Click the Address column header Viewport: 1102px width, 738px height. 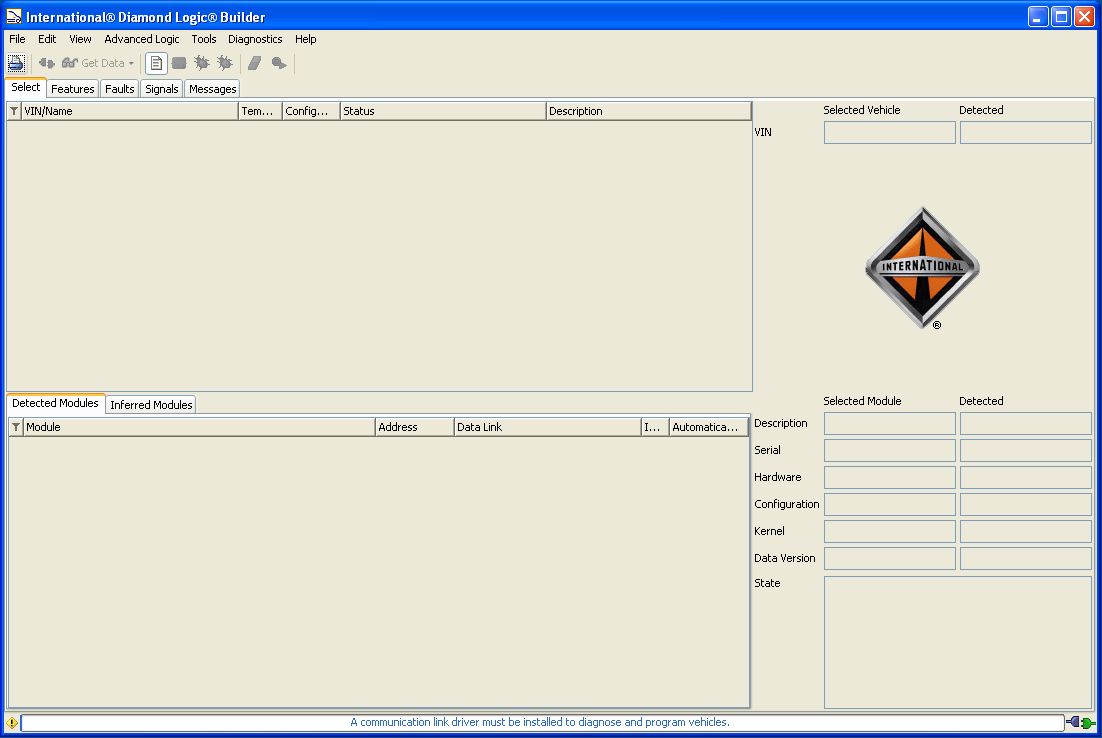point(415,427)
